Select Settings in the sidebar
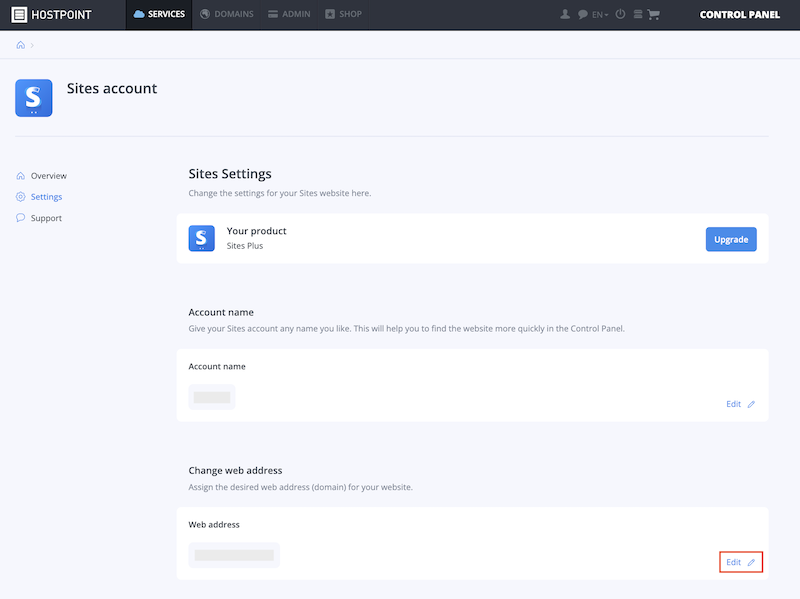 point(39,196)
